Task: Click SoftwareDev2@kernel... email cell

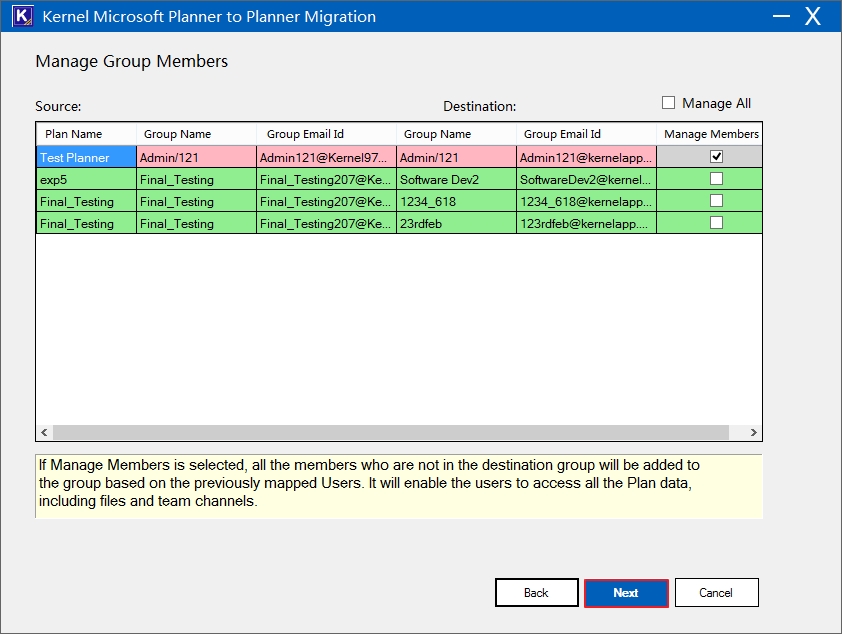Action: pyautogui.click(x=586, y=179)
